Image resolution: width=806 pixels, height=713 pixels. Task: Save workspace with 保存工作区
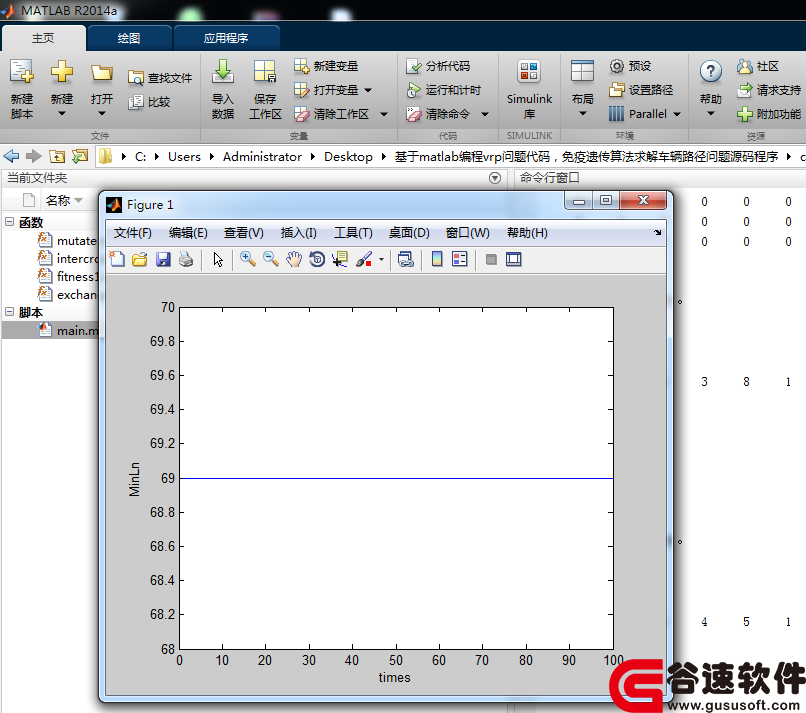265,88
